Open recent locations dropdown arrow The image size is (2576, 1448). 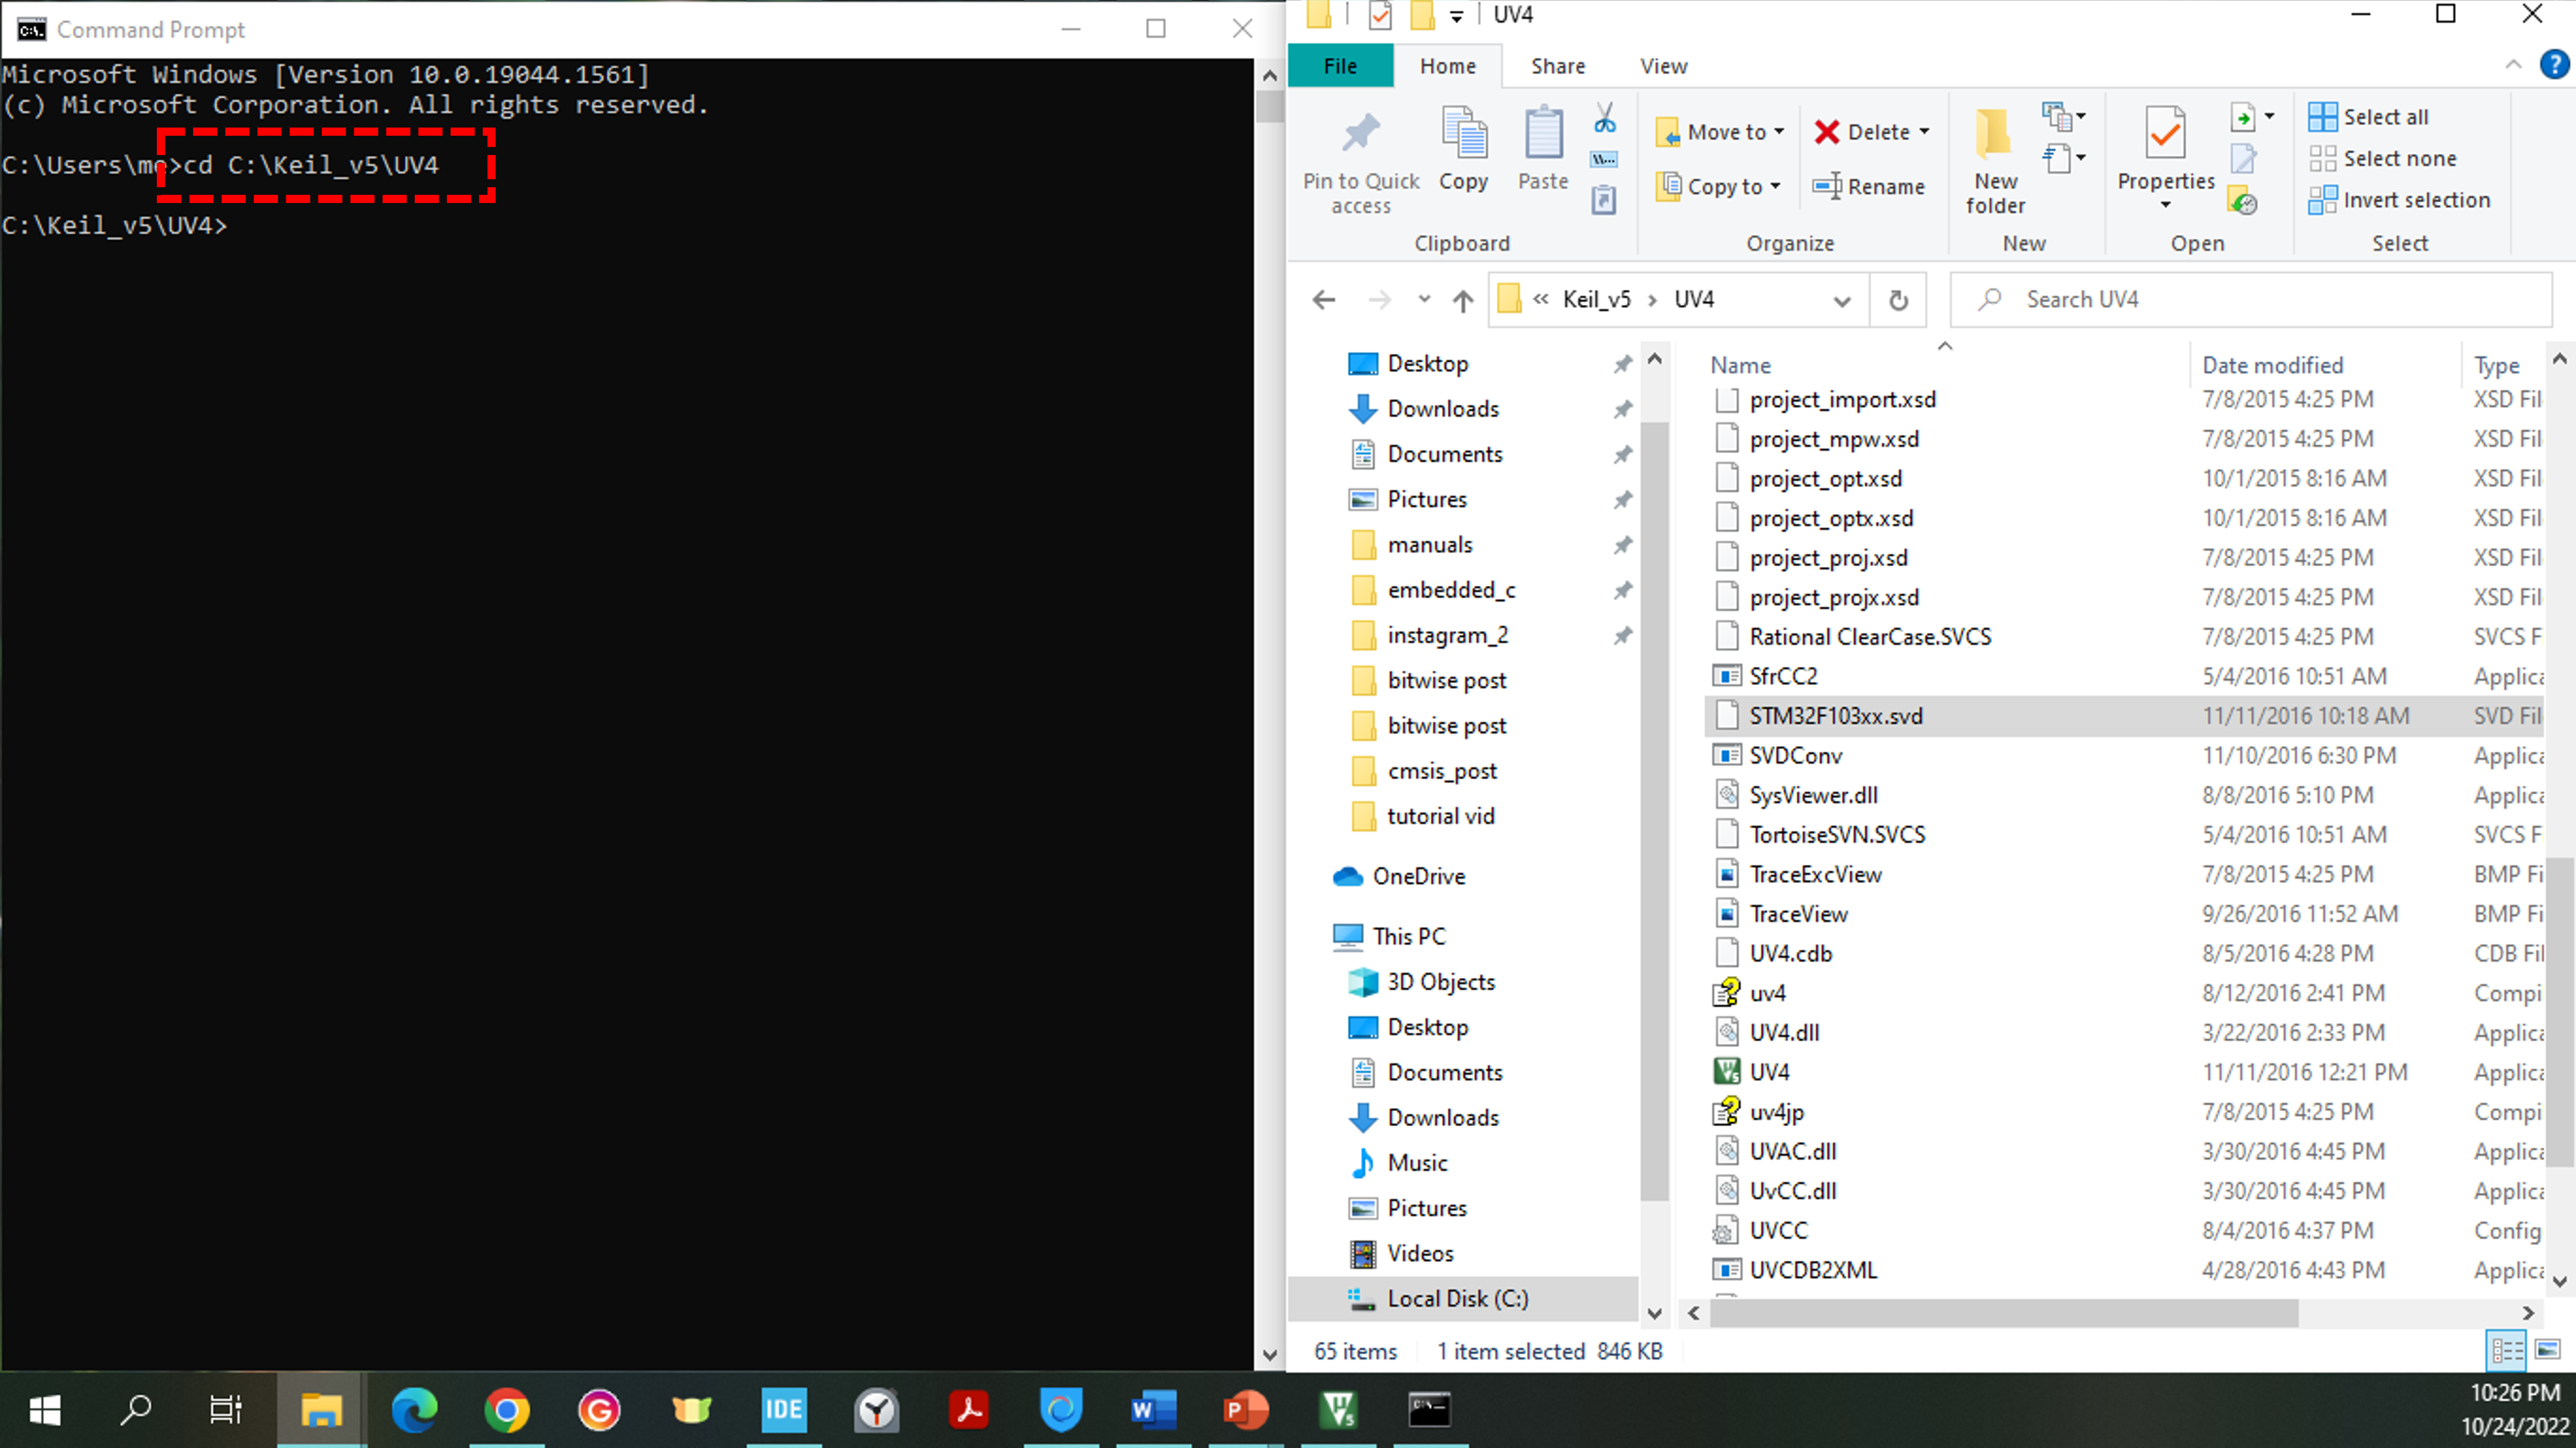tap(1424, 299)
